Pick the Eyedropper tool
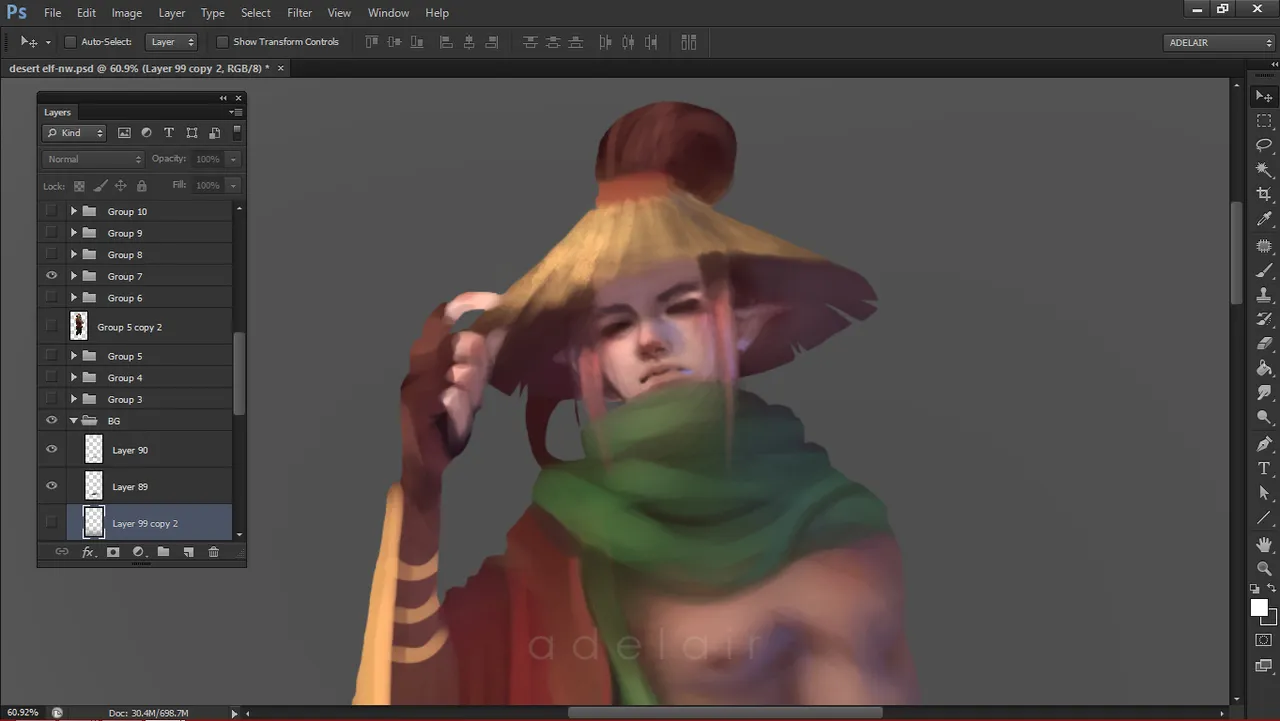Image resolution: width=1280 pixels, height=721 pixels. (x=1264, y=219)
